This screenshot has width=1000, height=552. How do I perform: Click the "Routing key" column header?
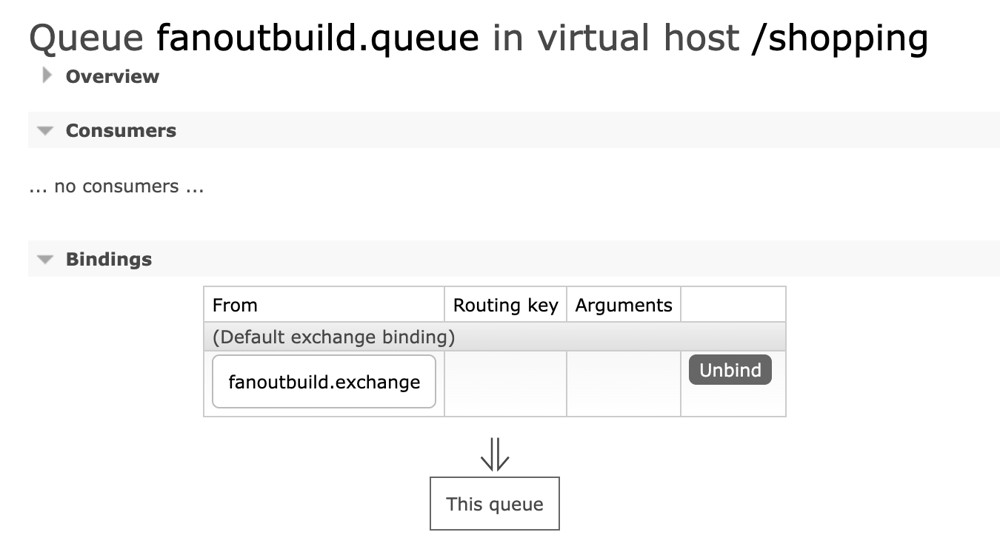coord(505,305)
